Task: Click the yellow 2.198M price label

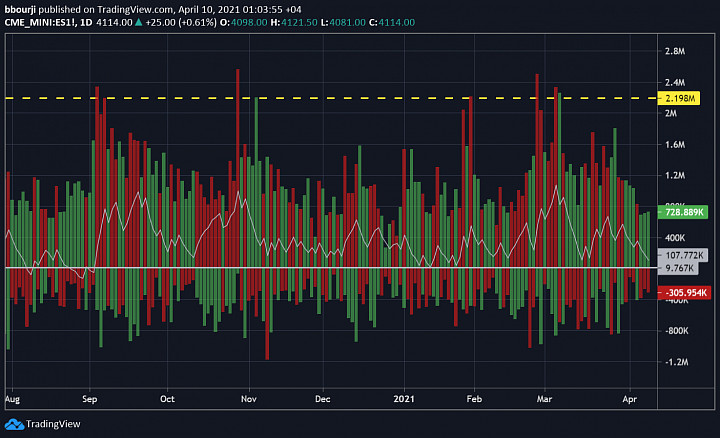Action: 679,98
